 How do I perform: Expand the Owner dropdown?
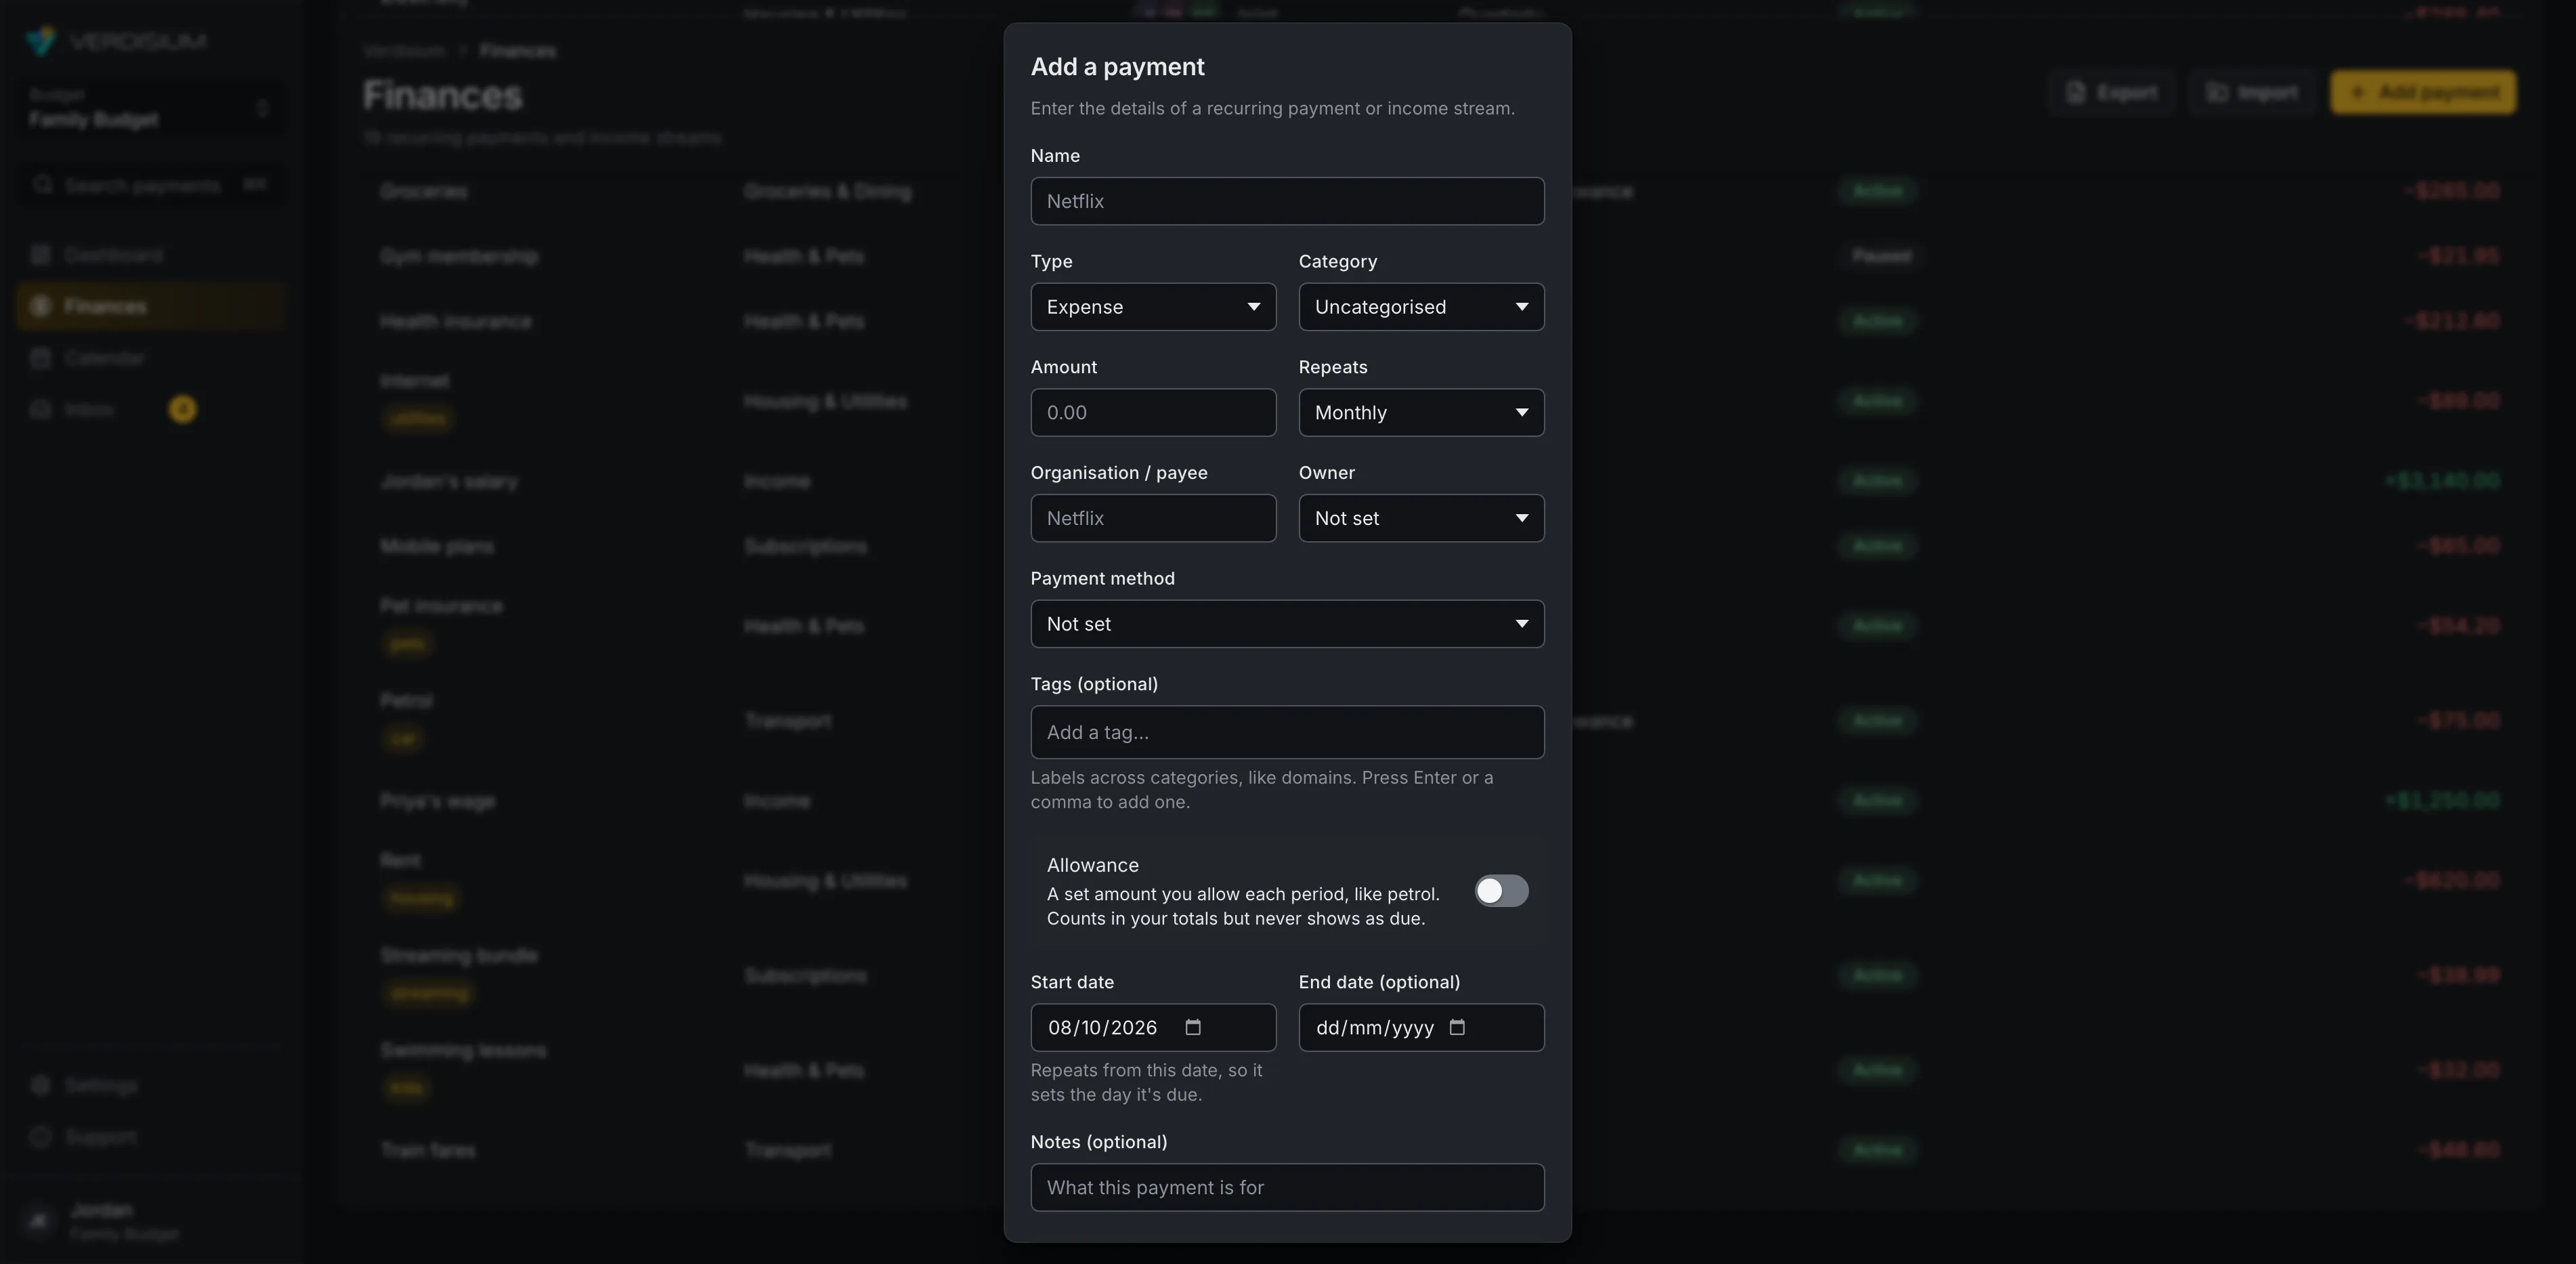[x=1421, y=518]
